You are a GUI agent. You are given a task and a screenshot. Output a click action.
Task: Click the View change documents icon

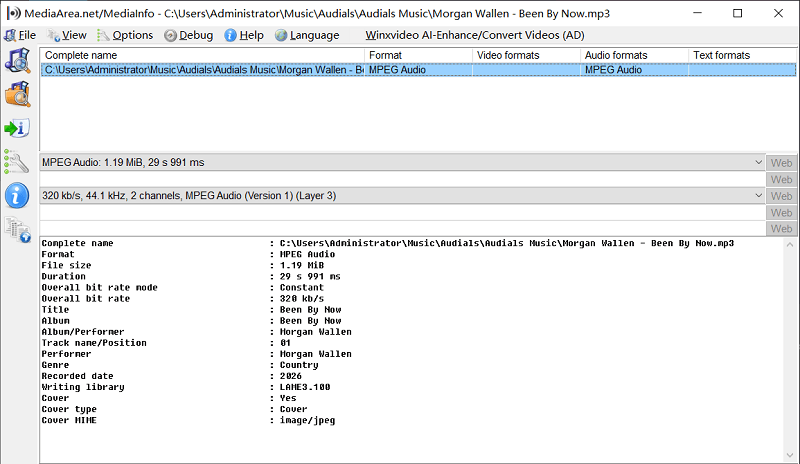18,230
